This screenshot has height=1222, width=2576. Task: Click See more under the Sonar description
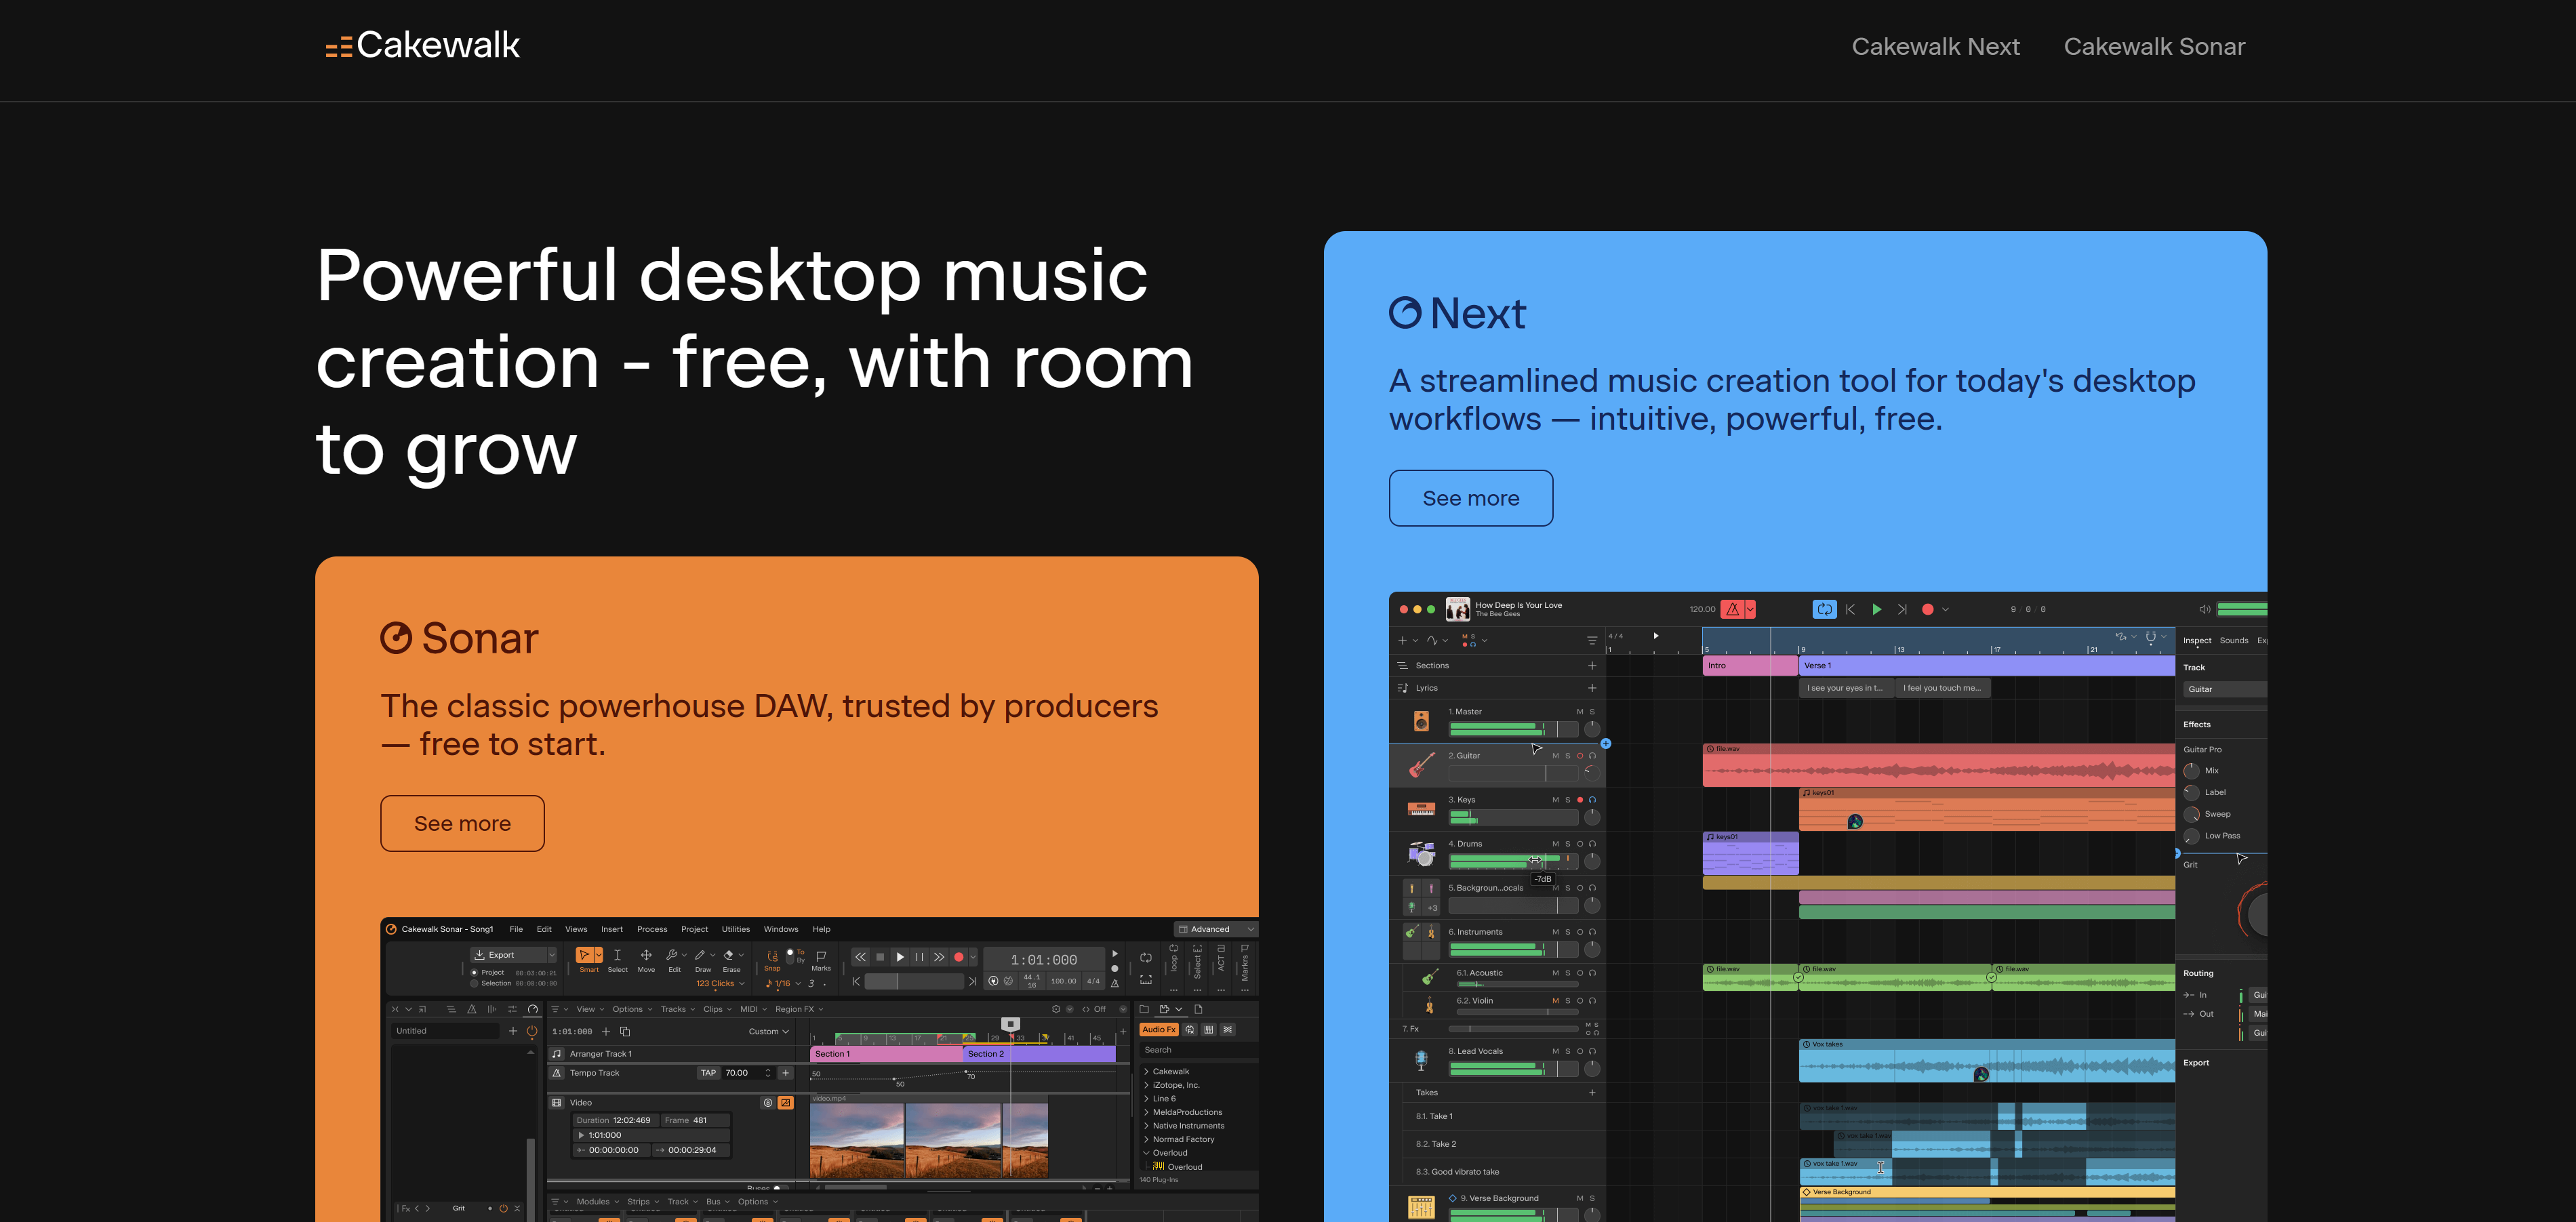tap(462, 823)
